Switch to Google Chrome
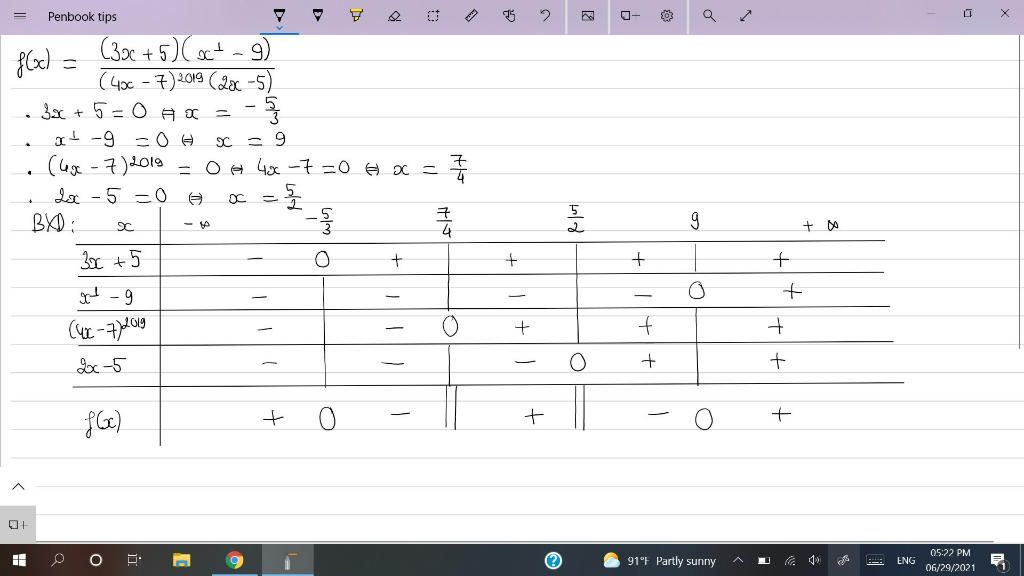The height and width of the screenshot is (576, 1024). click(x=234, y=560)
